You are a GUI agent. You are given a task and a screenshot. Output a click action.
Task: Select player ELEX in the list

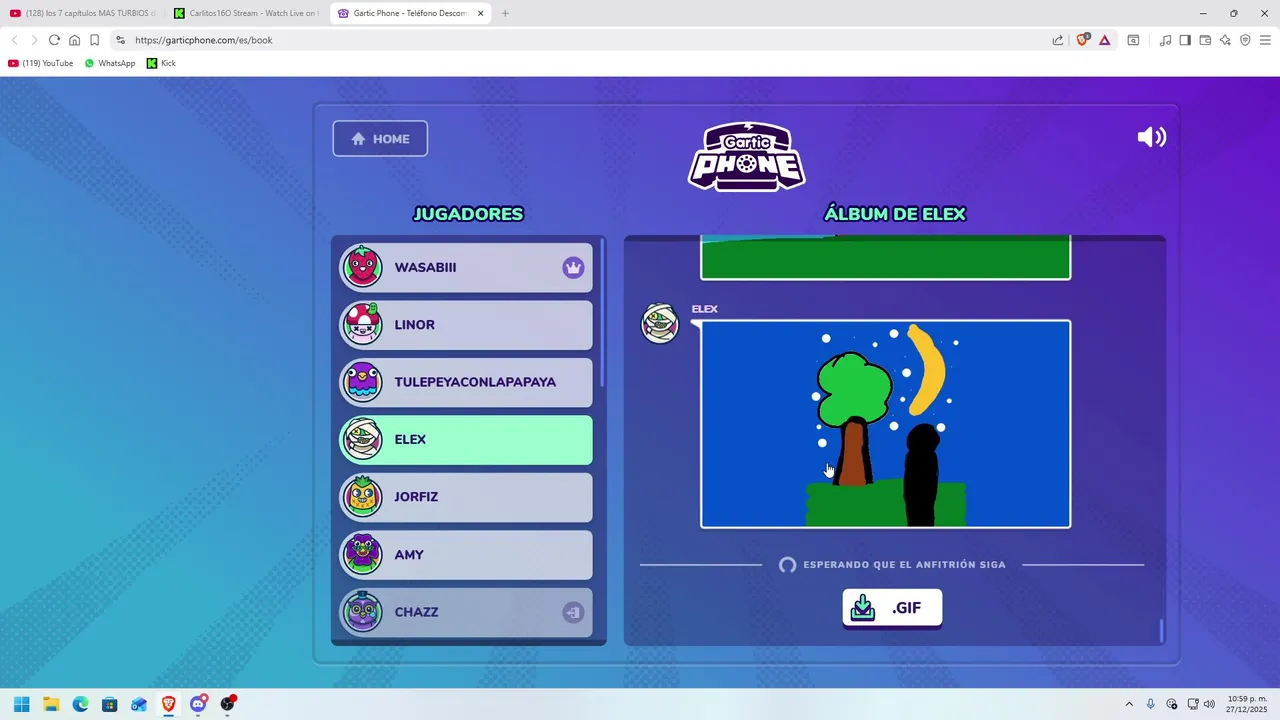pyautogui.click(x=466, y=440)
